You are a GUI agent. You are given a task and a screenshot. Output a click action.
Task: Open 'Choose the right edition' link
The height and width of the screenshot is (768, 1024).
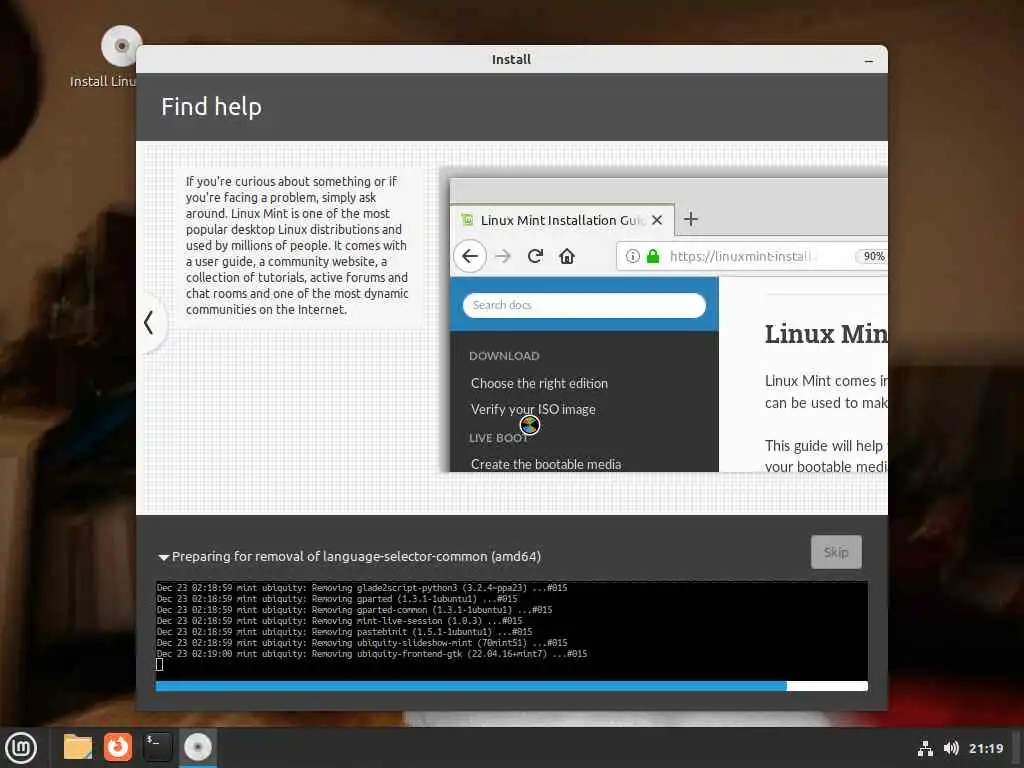[539, 383]
